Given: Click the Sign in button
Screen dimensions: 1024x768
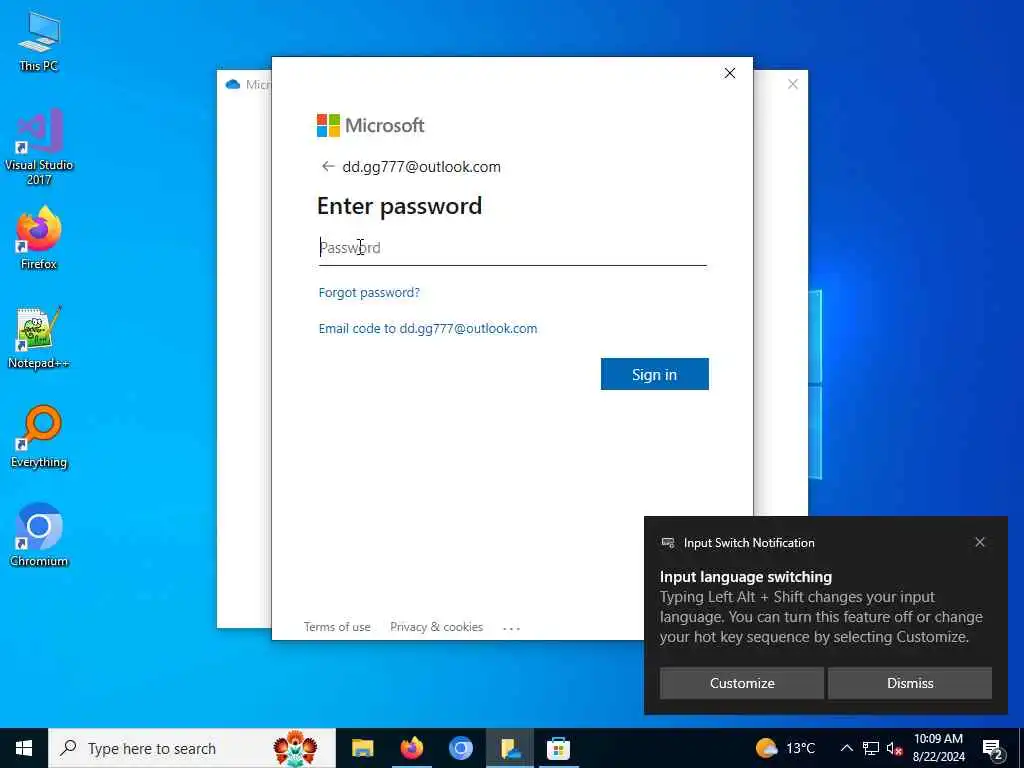Looking at the screenshot, I should (x=654, y=374).
